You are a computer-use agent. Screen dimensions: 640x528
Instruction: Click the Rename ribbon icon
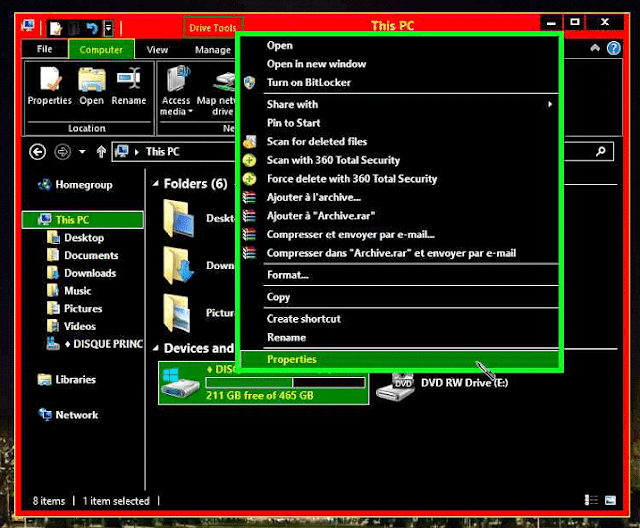(x=129, y=86)
